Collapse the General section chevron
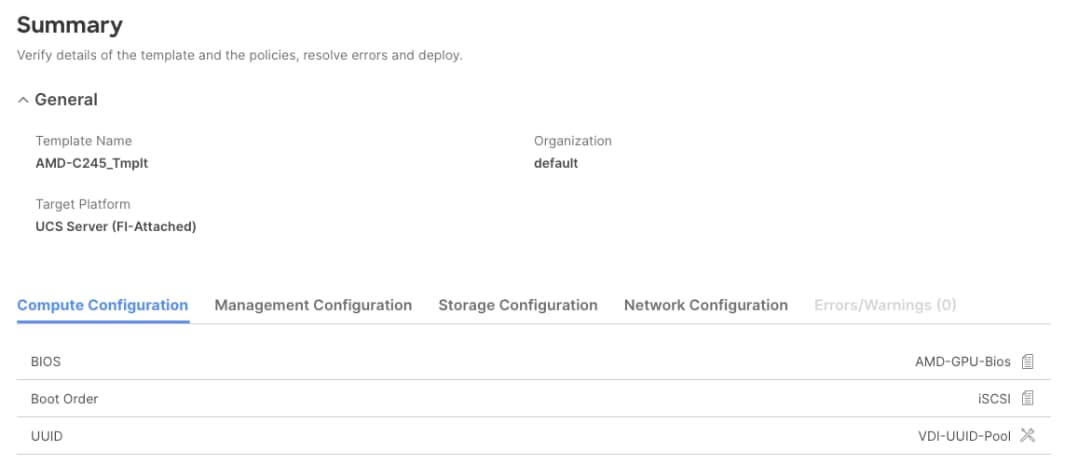The width and height of the screenshot is (1092, 464). coord(23,100)
